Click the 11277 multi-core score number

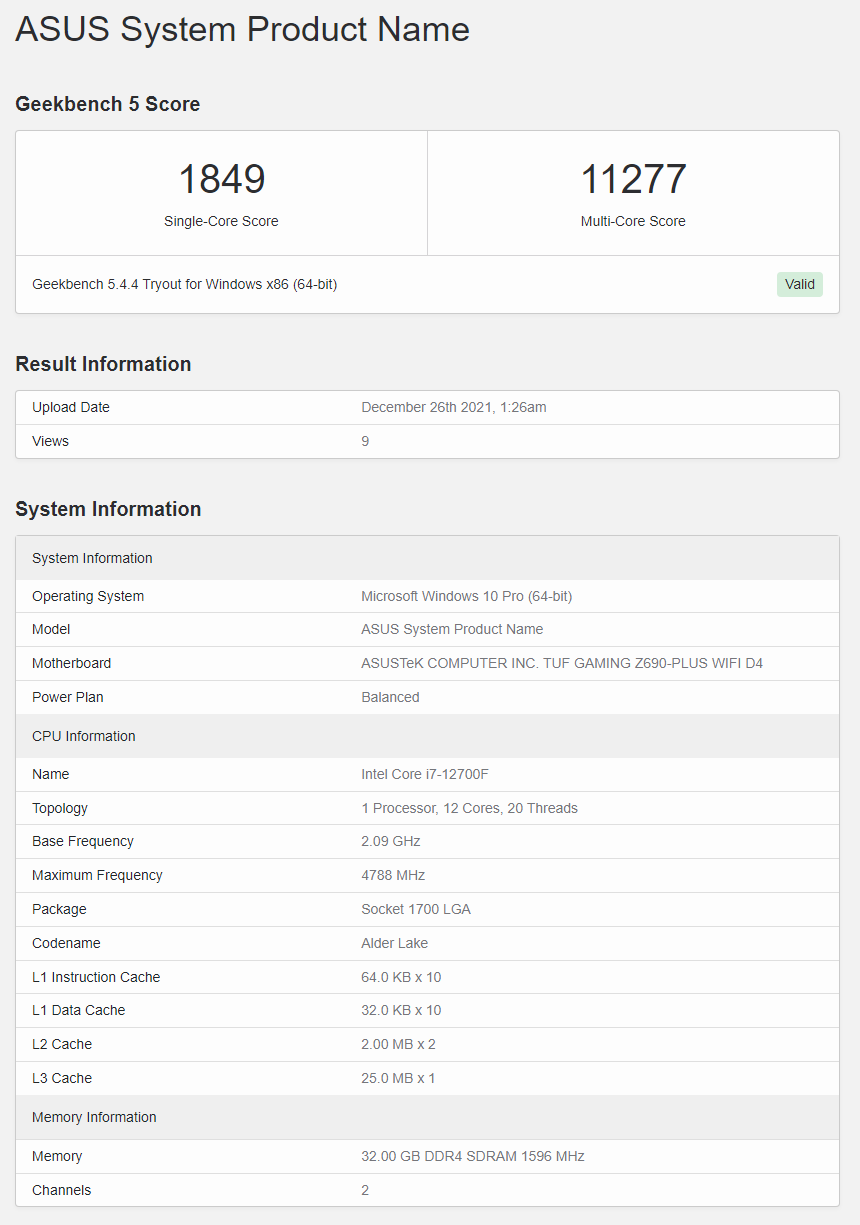(633, 180)
